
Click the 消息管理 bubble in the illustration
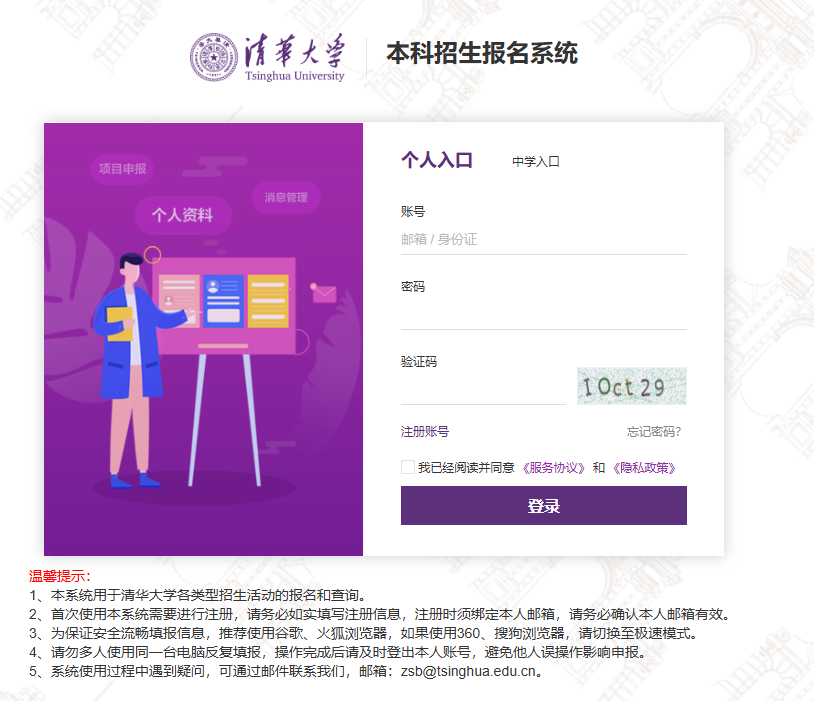click(x=286, y=197)
